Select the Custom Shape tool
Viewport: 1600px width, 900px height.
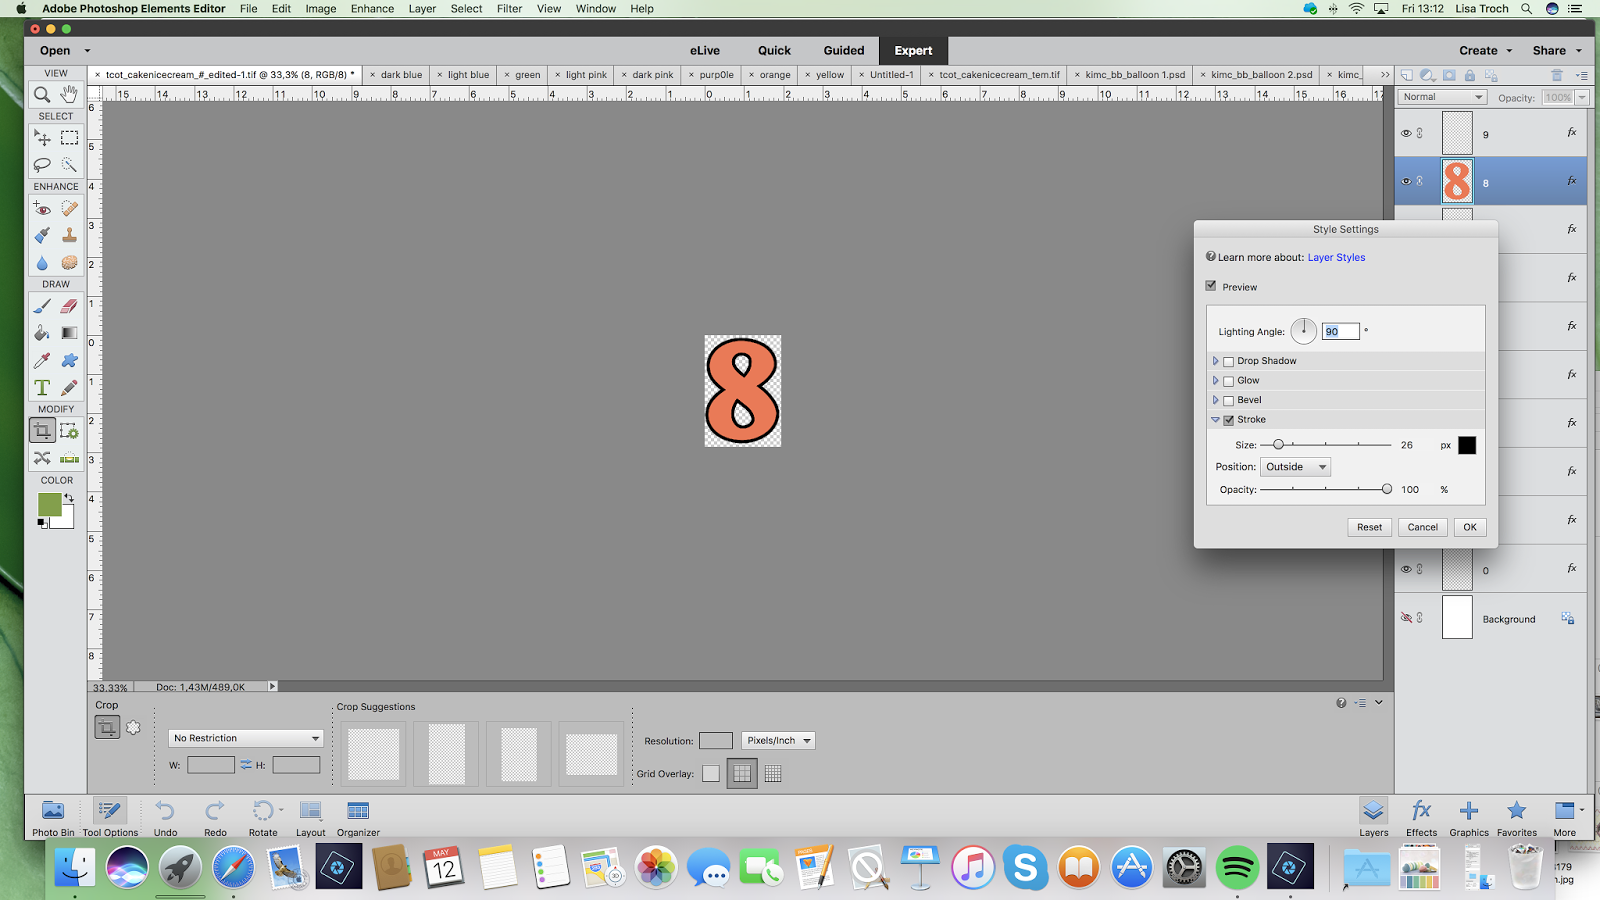pos(69,360)
